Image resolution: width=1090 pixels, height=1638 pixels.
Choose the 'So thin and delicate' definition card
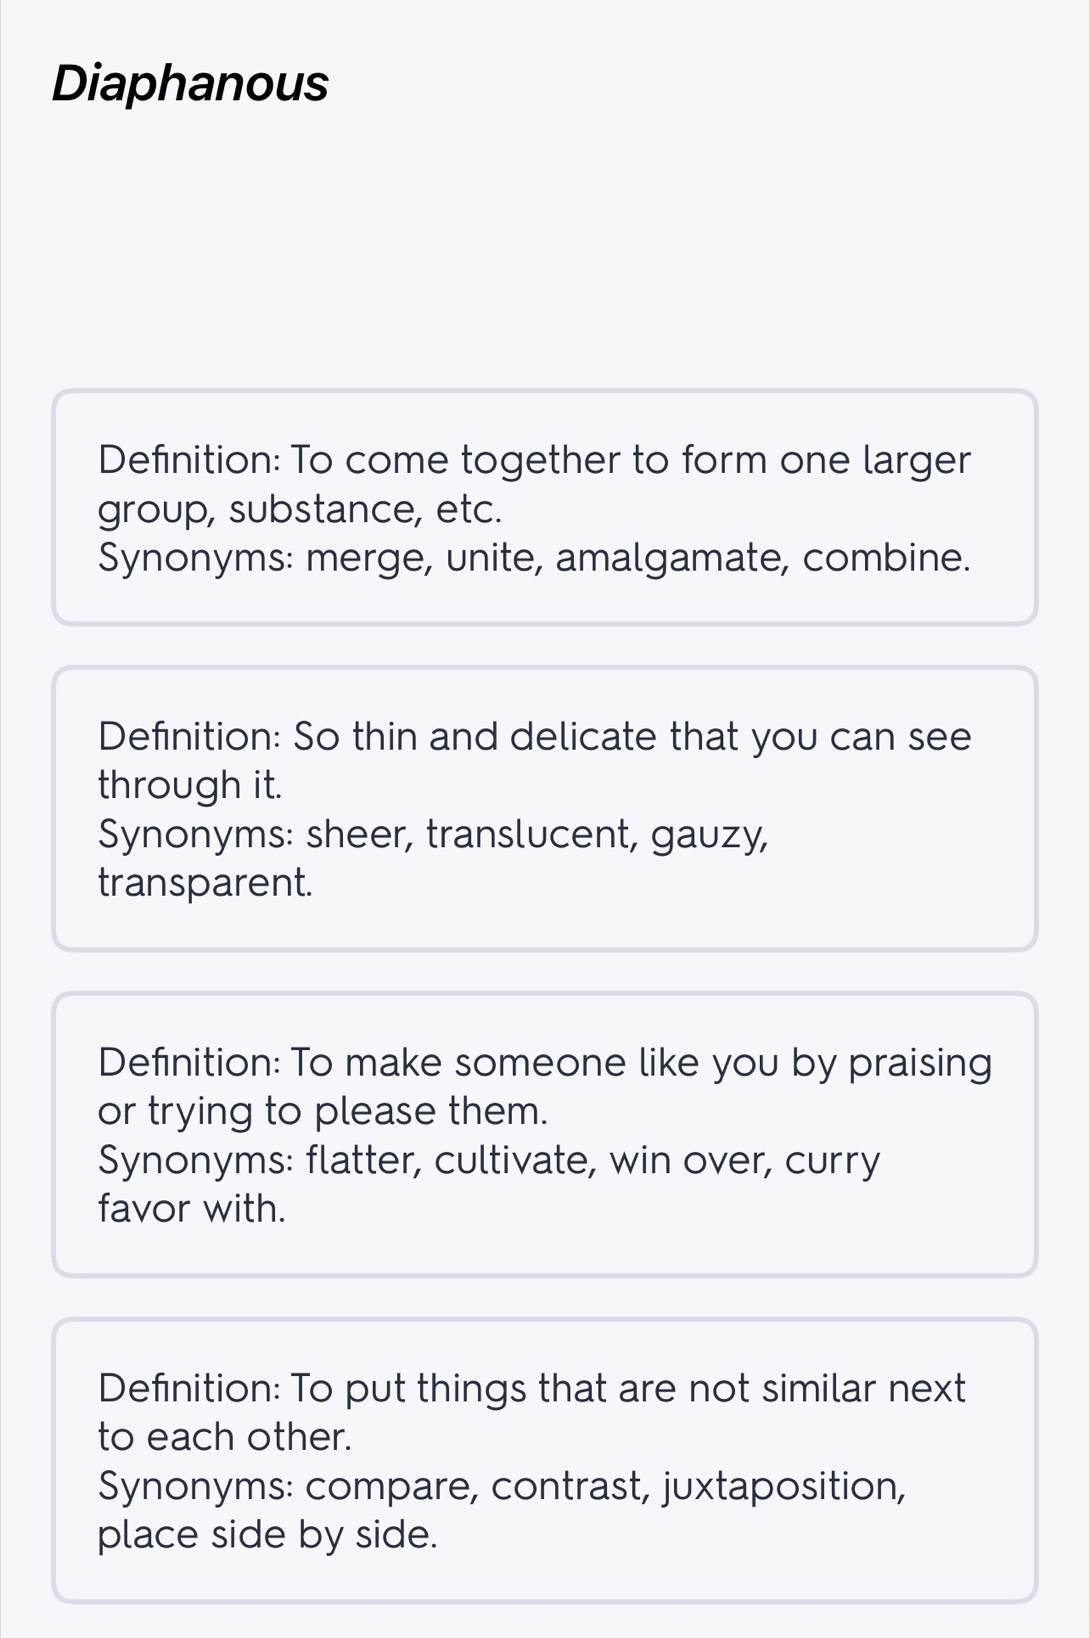click(545, 809)
